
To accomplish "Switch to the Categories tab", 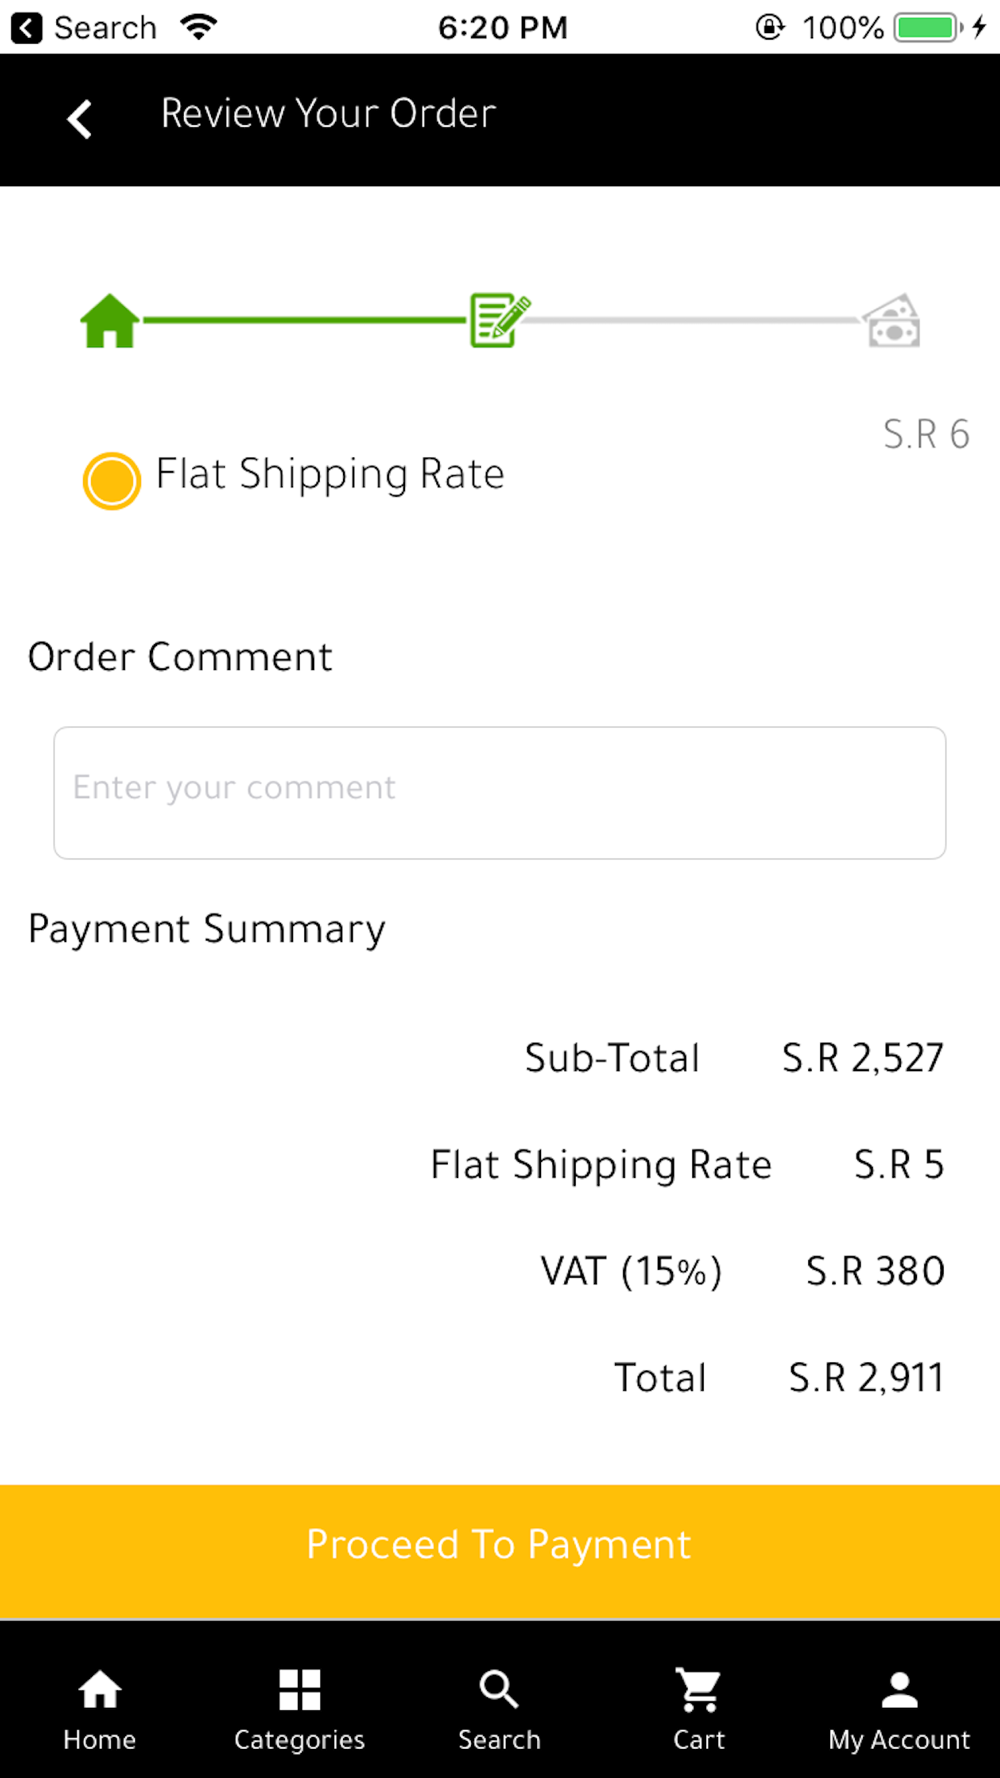I will pyautogui.click(x=299, y=1710).
